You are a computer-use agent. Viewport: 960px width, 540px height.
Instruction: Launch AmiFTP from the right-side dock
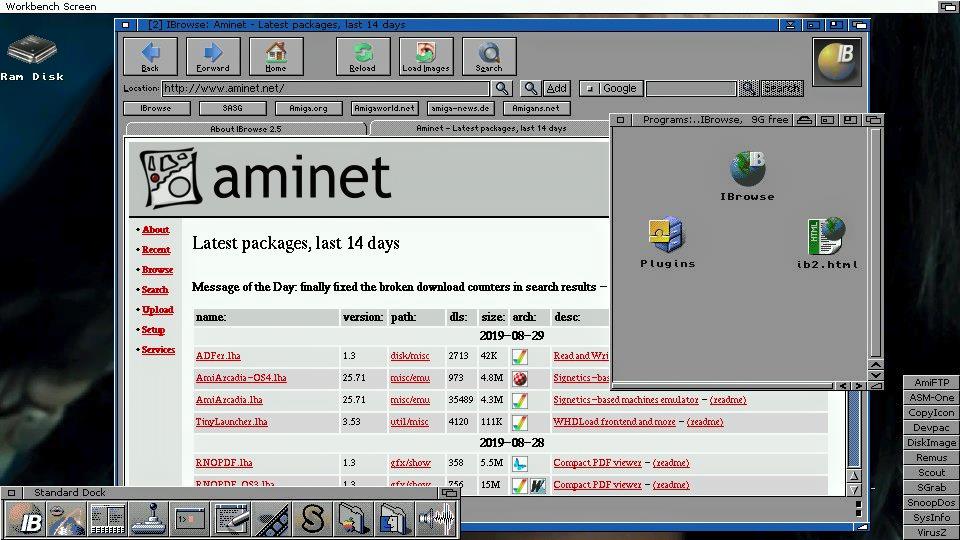932,383
